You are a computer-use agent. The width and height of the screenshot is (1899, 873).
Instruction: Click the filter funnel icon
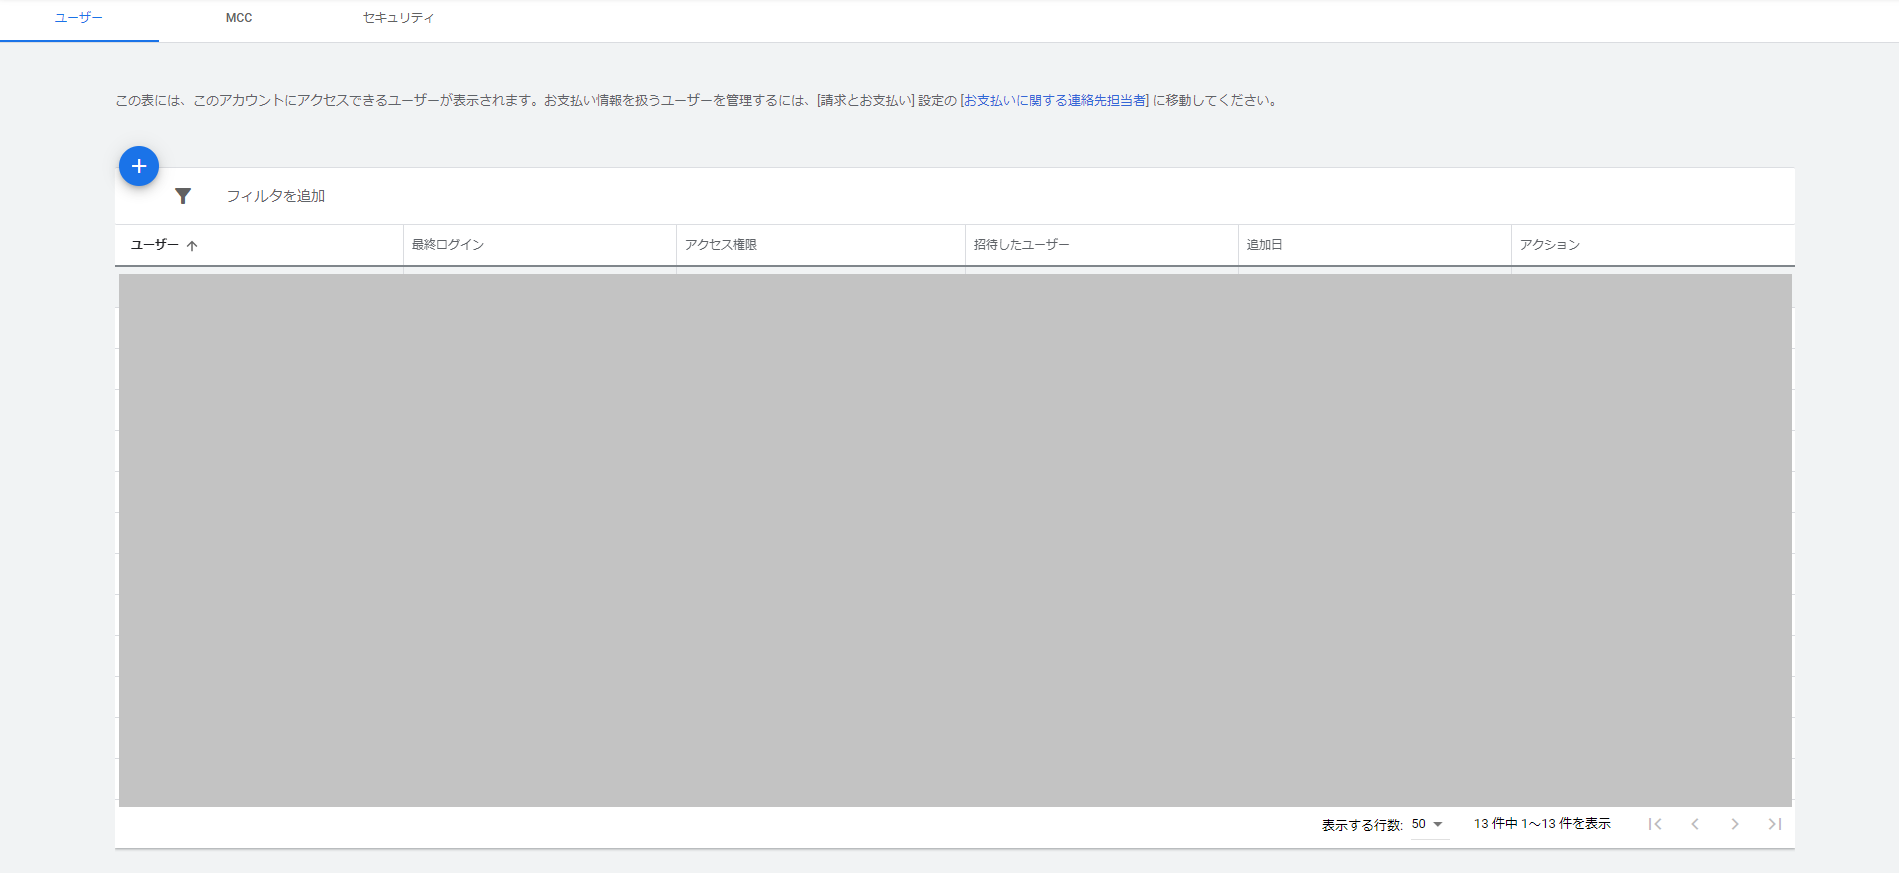tap(183, 196)
